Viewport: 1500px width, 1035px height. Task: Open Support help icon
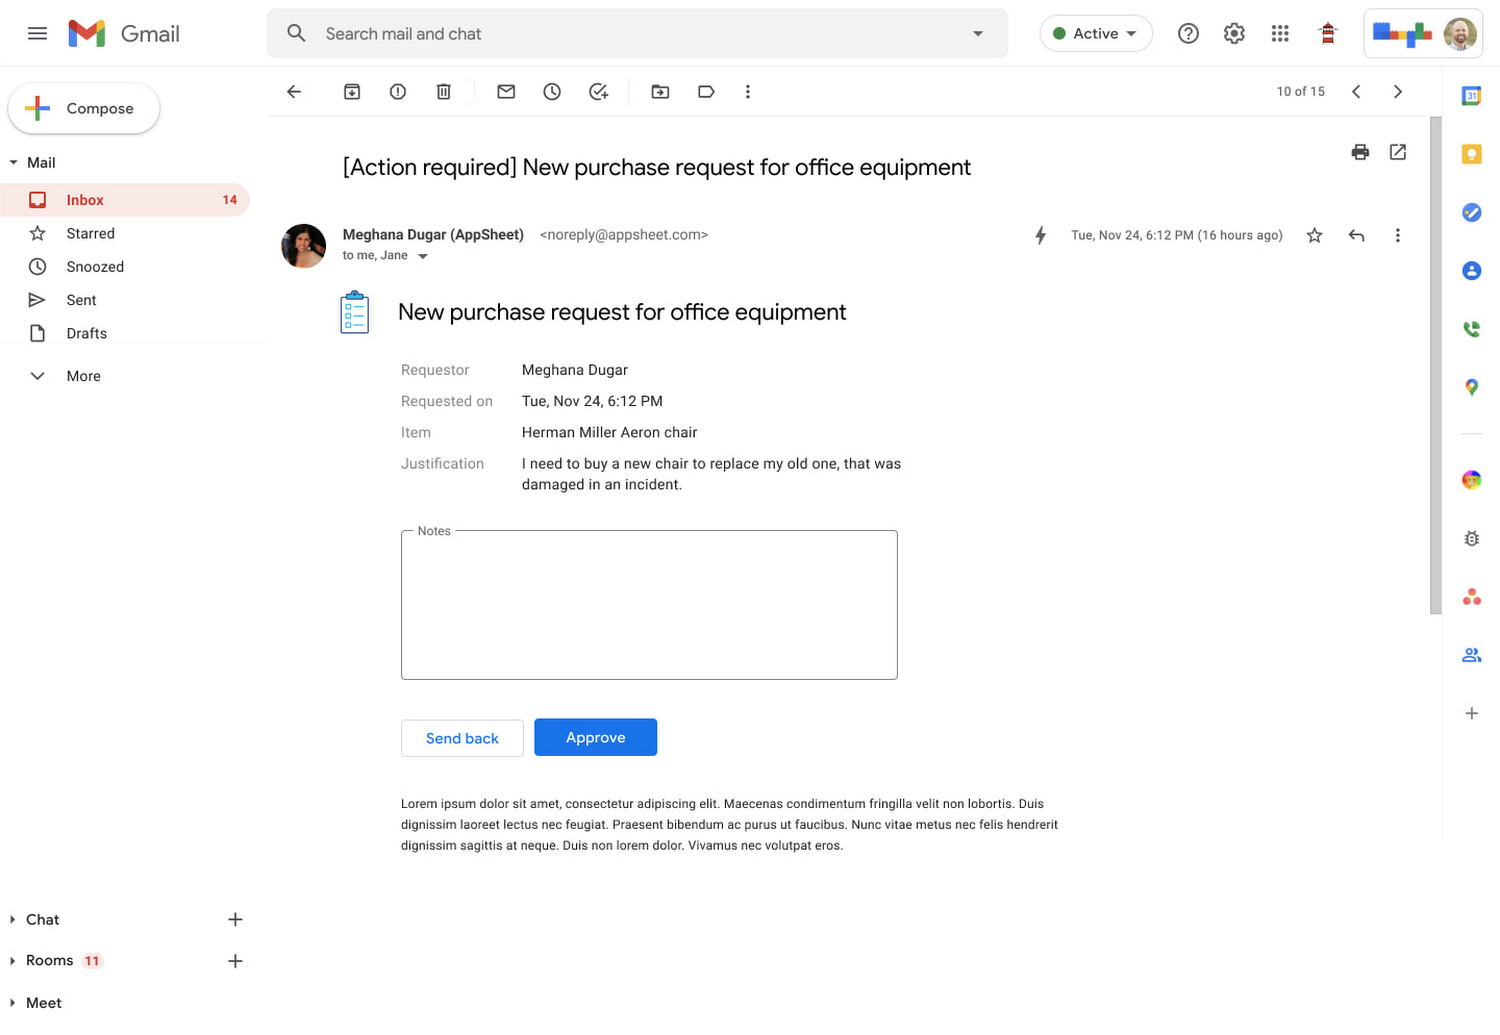(x=1188, y=33)
